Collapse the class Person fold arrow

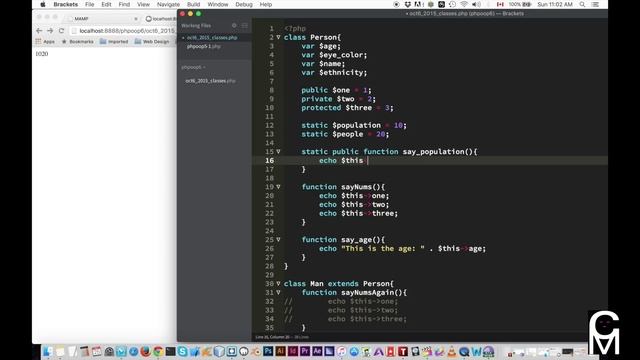tap(278, 37)
